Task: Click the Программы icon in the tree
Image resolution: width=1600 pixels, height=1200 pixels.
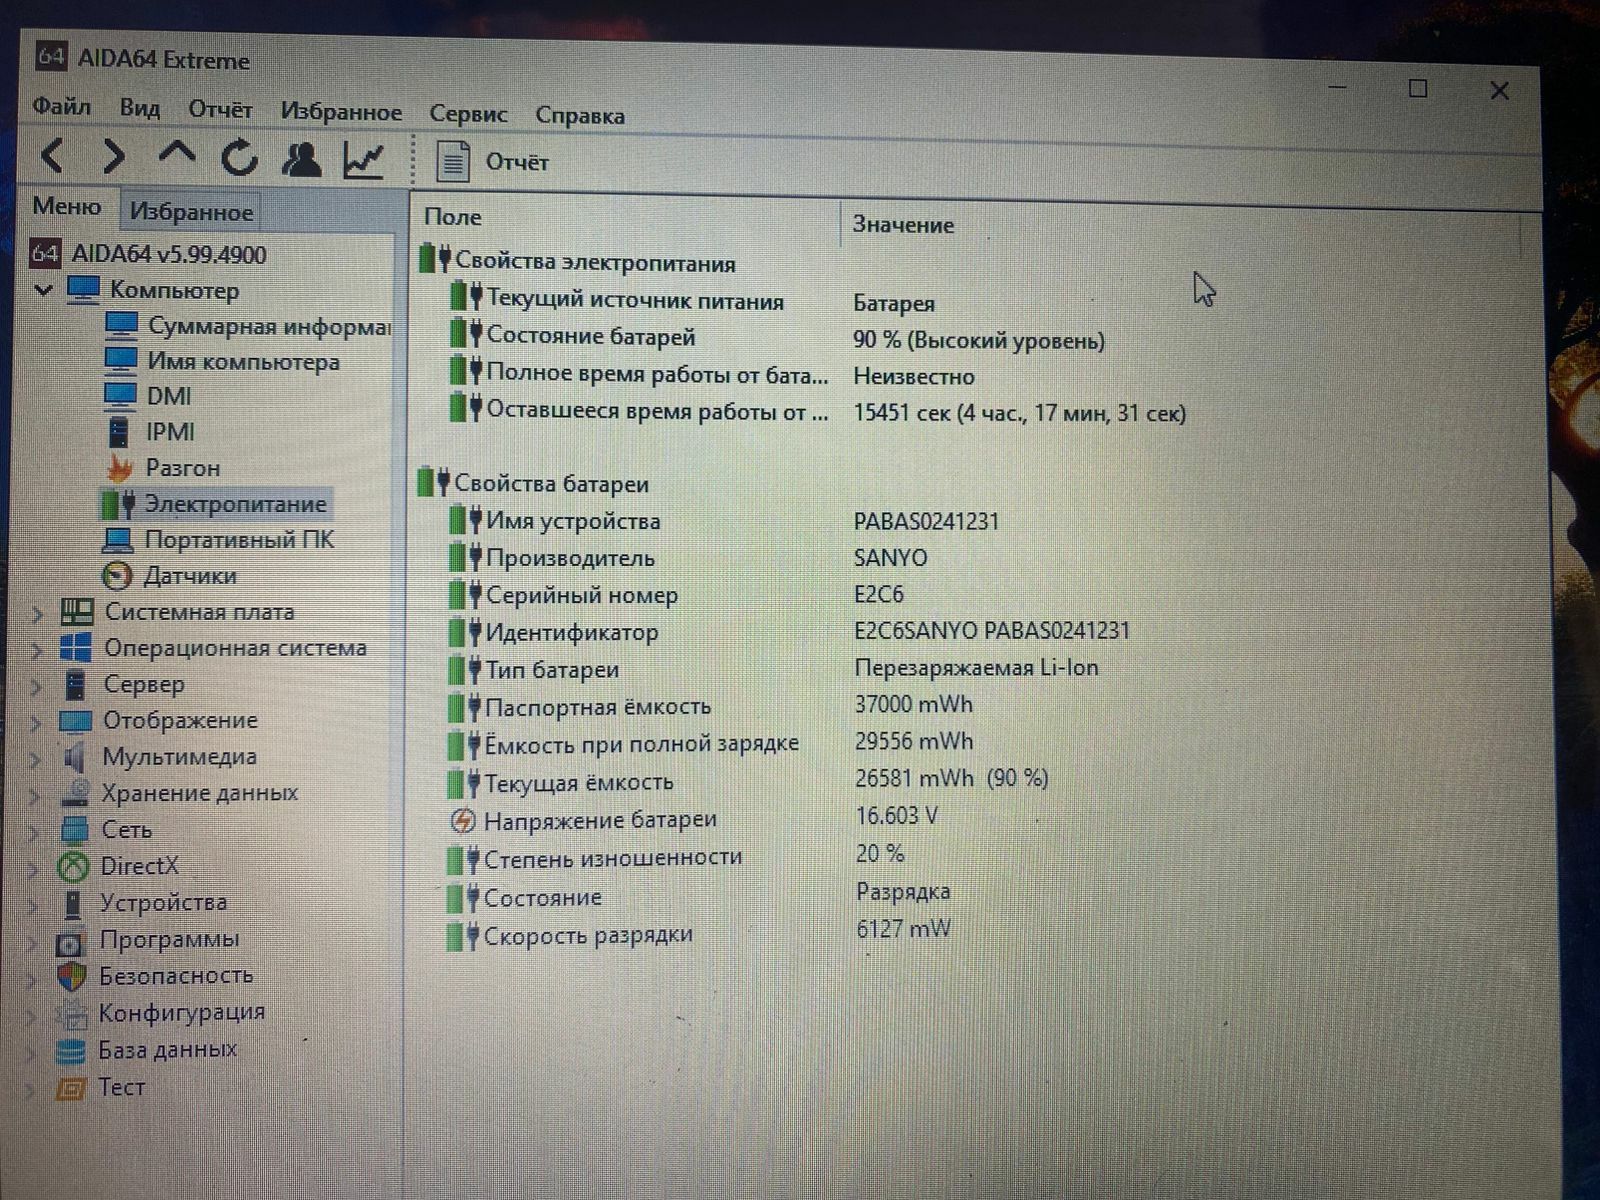Action: pos(70,941)
